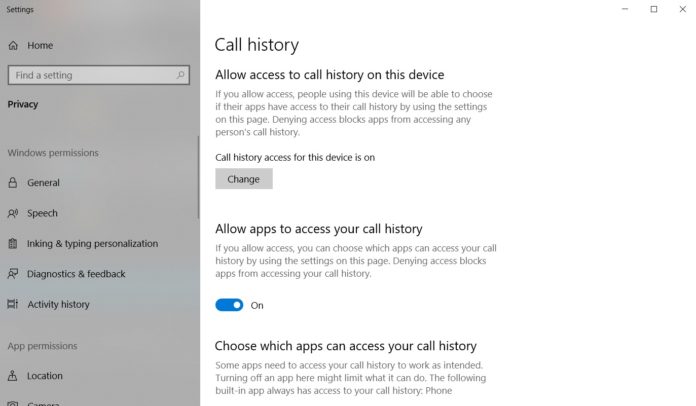The width and height of the screenshot is (696, 406).
Task: Click the Home icon in sidebar
Action: (x=13, y=45)
